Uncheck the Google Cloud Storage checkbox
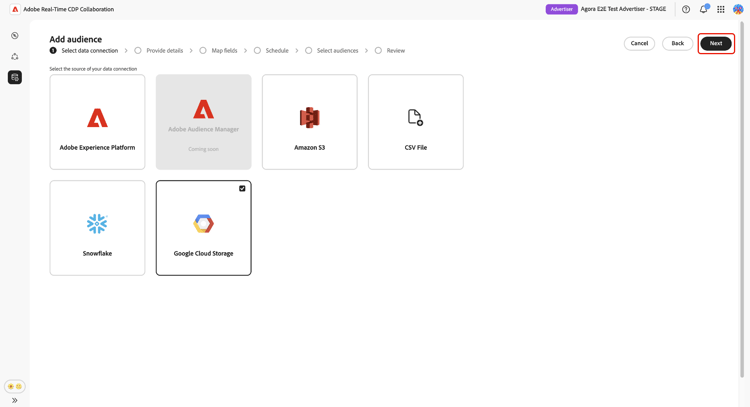 coord(242,188)
